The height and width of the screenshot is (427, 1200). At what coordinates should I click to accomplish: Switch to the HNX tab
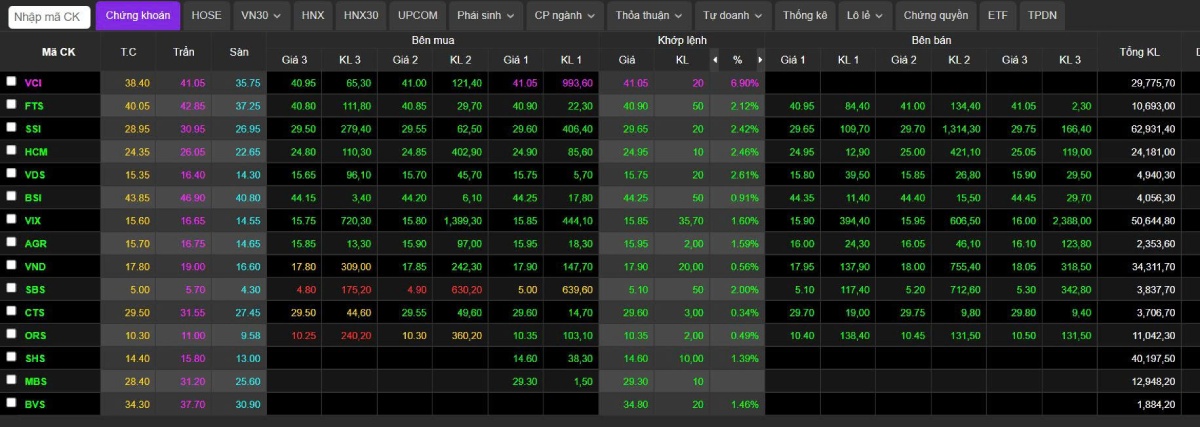pos(313,15)
